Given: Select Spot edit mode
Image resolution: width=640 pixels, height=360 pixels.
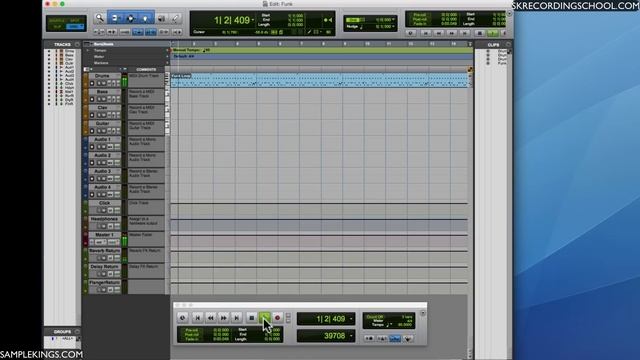Looking at the screenshot, I should click(75, 20).
